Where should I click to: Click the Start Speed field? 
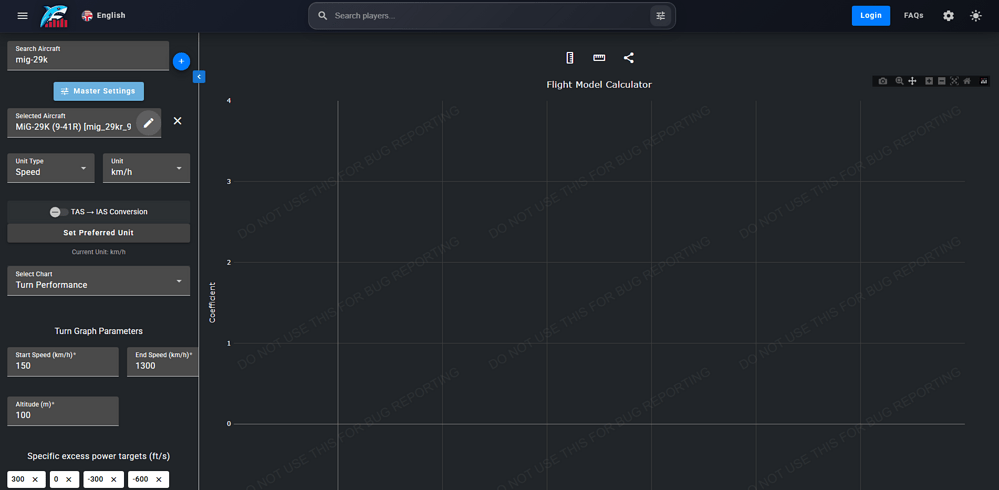(63, 361)
